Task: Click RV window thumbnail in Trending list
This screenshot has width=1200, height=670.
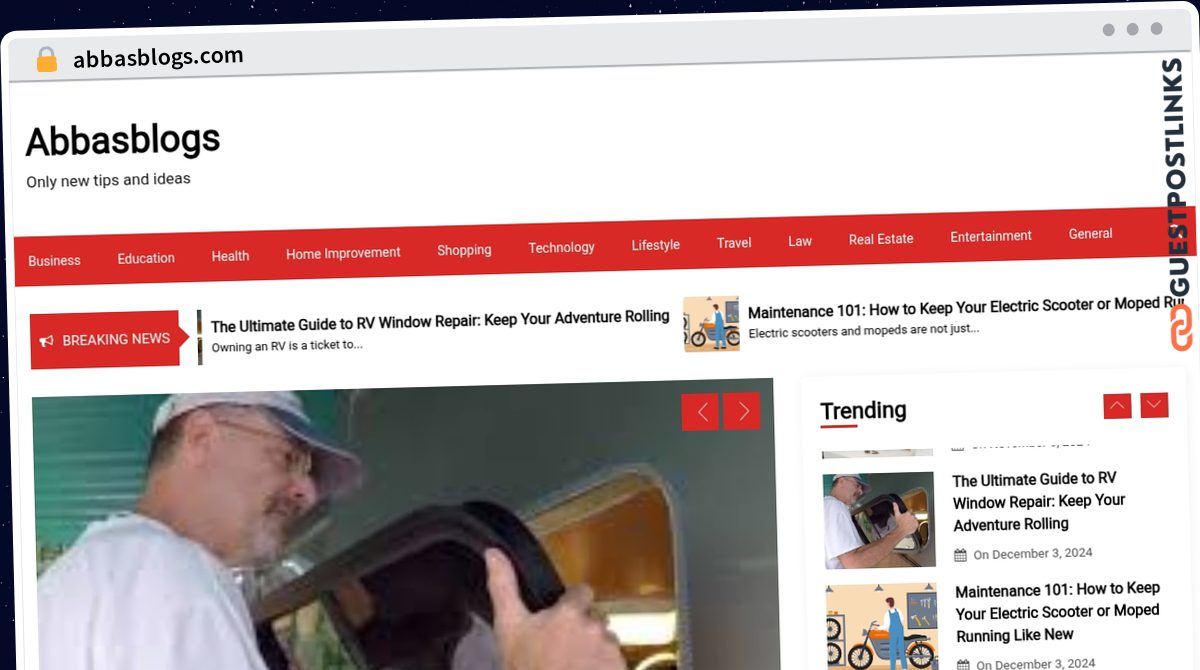Action: [878, 520]
